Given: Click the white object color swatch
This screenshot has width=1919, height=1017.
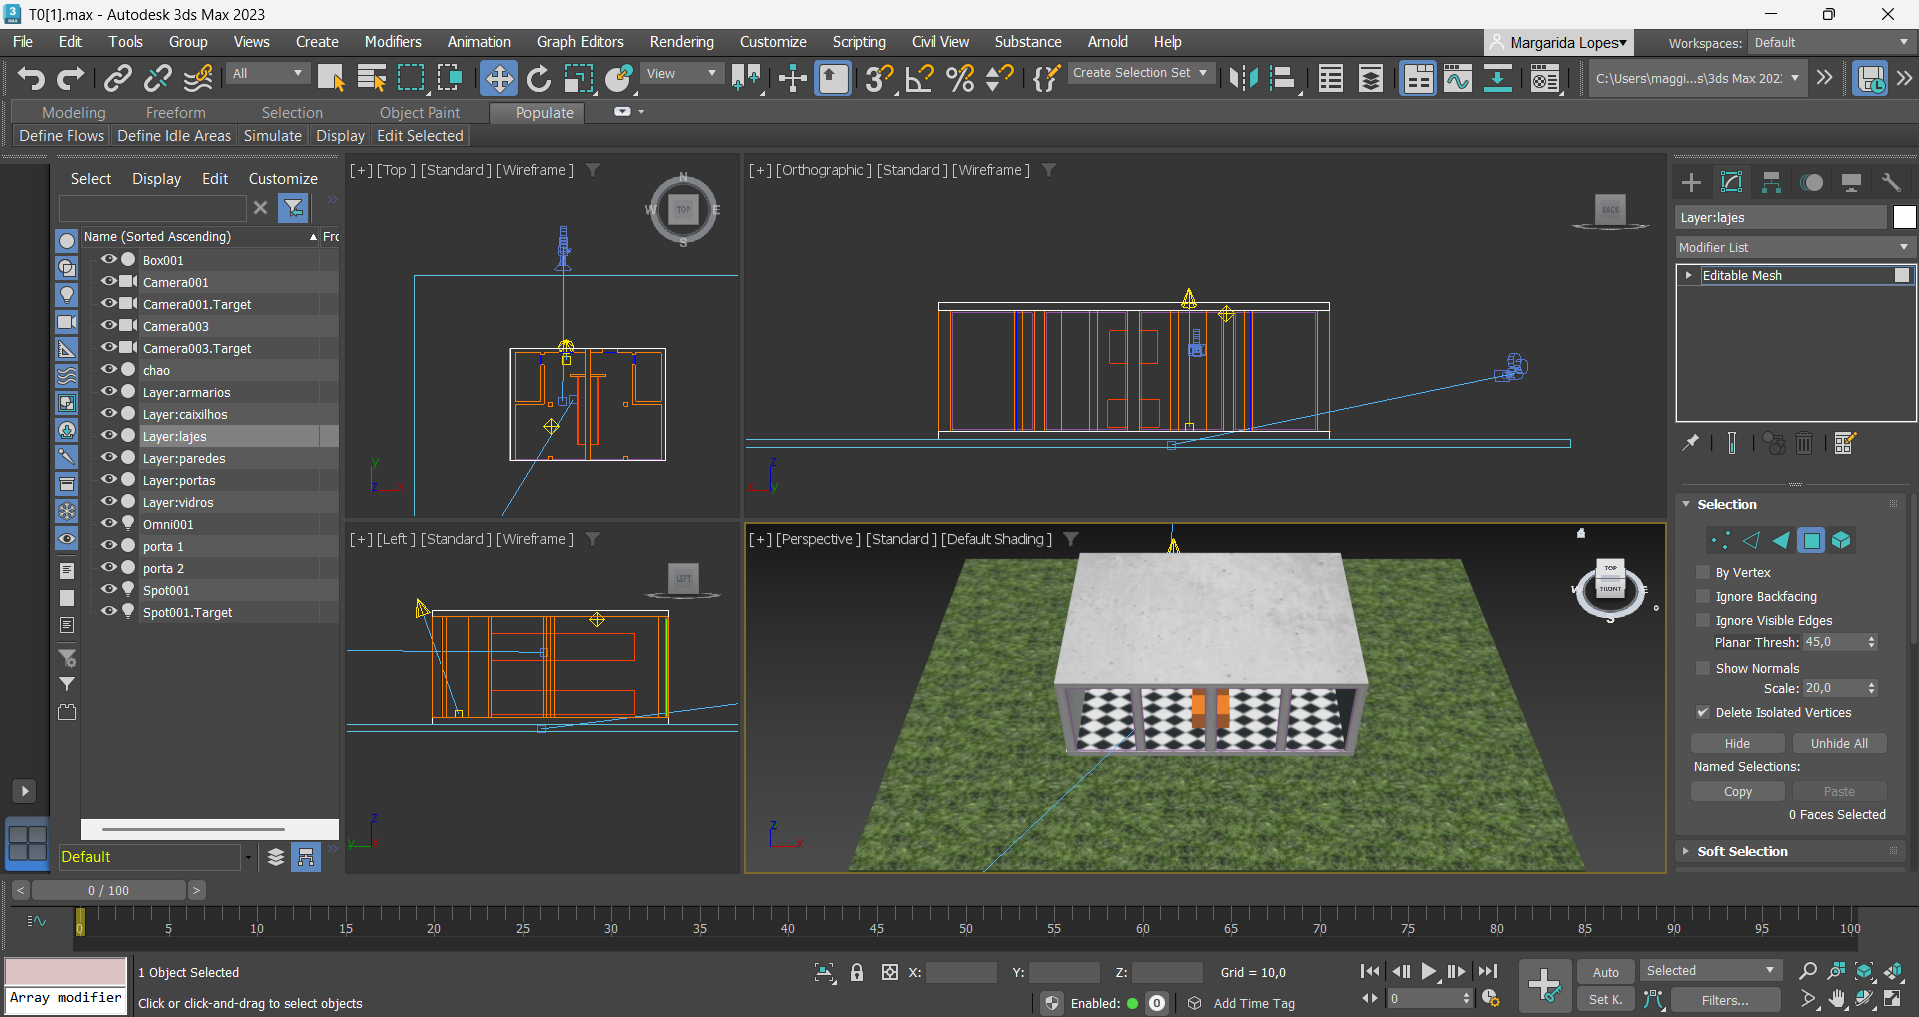Looking at the screenshot, I should 1904,217.
